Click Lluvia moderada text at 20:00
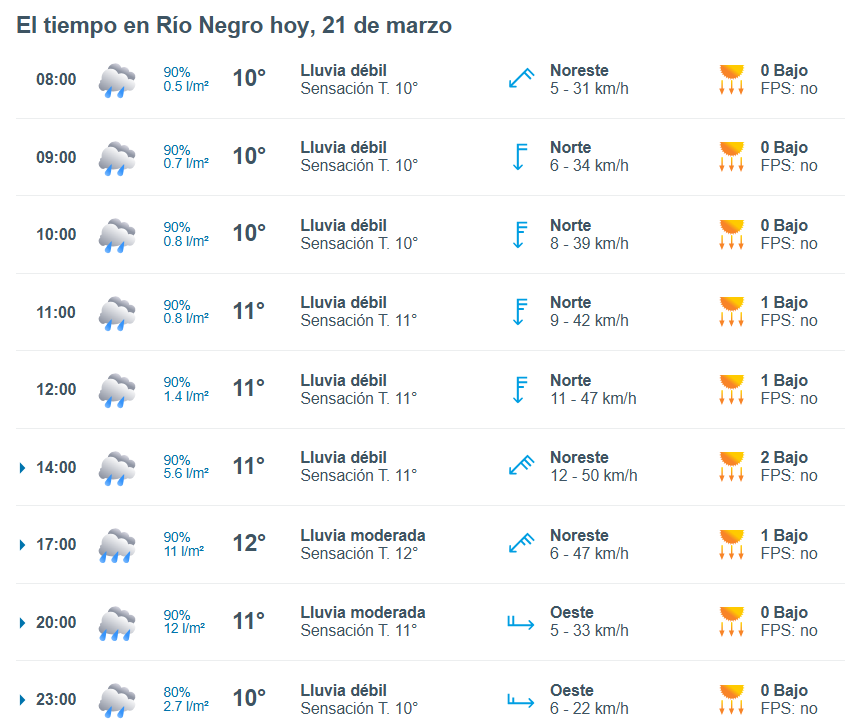Viewport: 845px width, 726px height. (x=362, y=613)
